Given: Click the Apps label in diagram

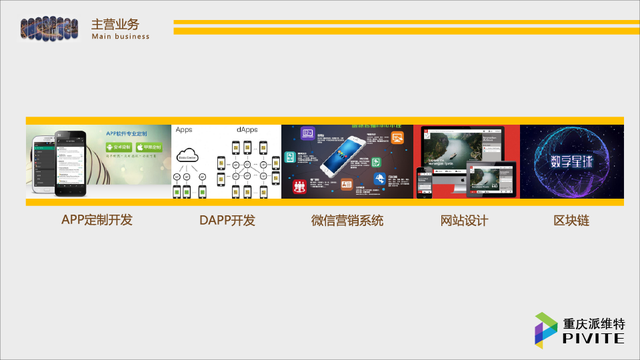Looking at the screenshot, I should (184, 130).
